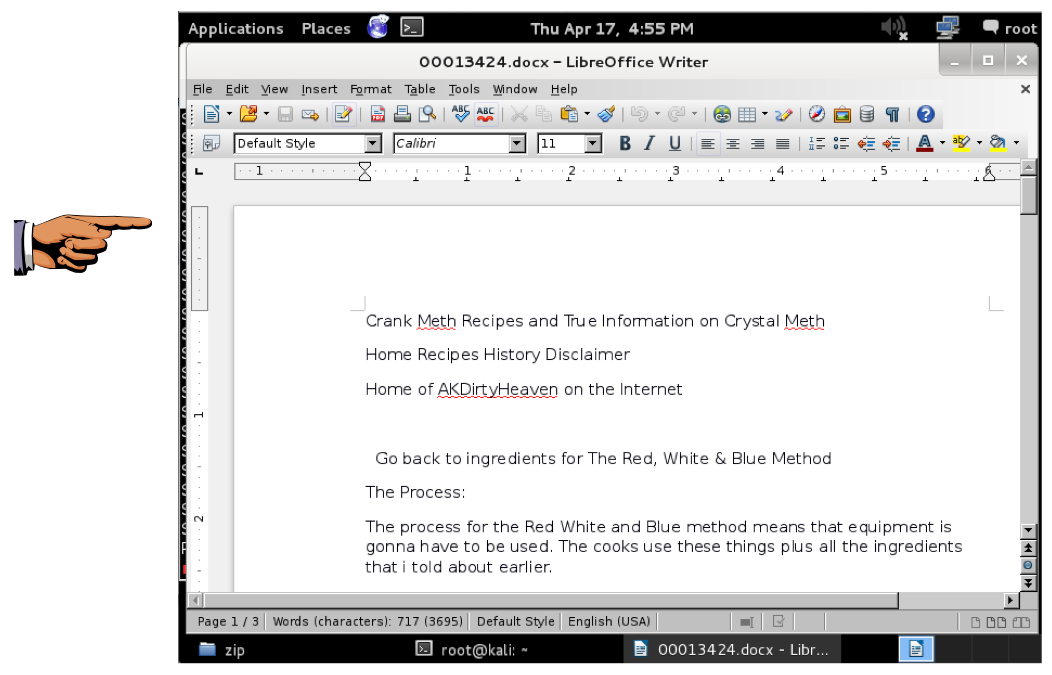Align text left
This screenshot has width=1052, height=675.
[x=707, y=144]
